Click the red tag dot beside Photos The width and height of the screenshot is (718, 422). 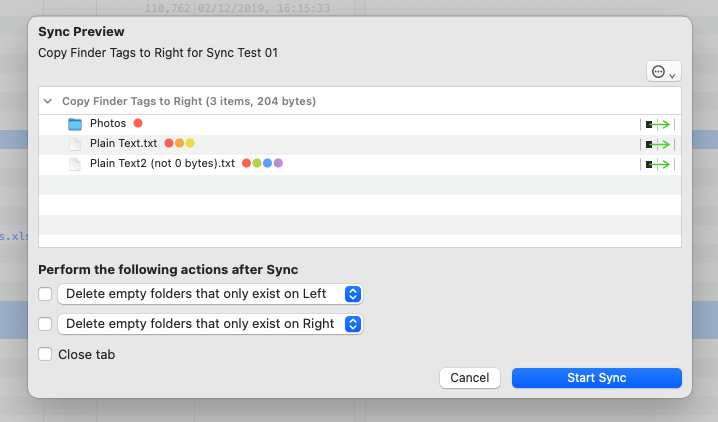138,123
